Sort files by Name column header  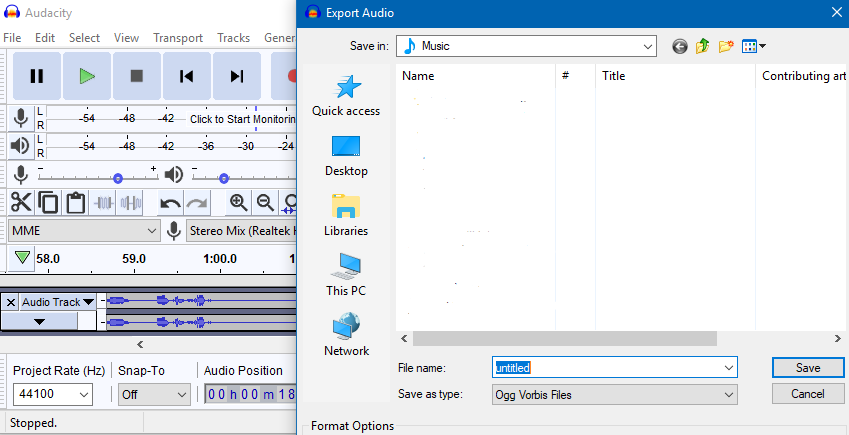[x=475, y=76]
